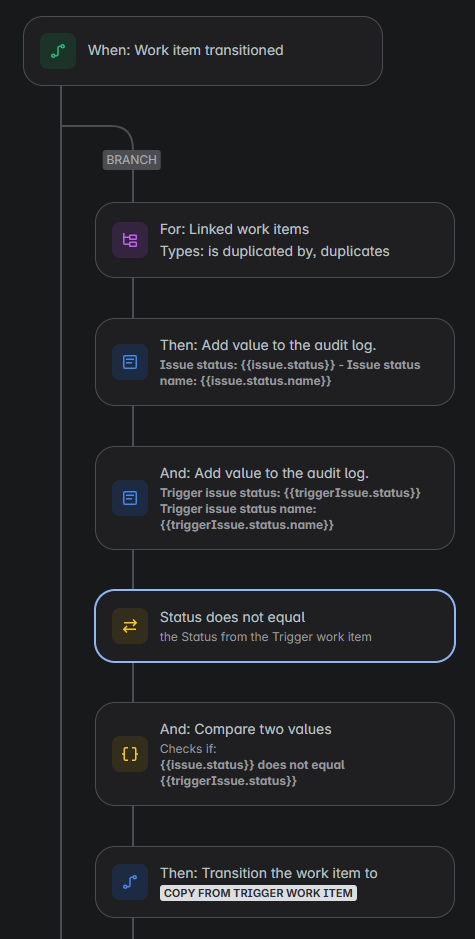Open the When: Work item transitioned trigger
This screenshot has width=475, height=939.
(x=203, y=51)
